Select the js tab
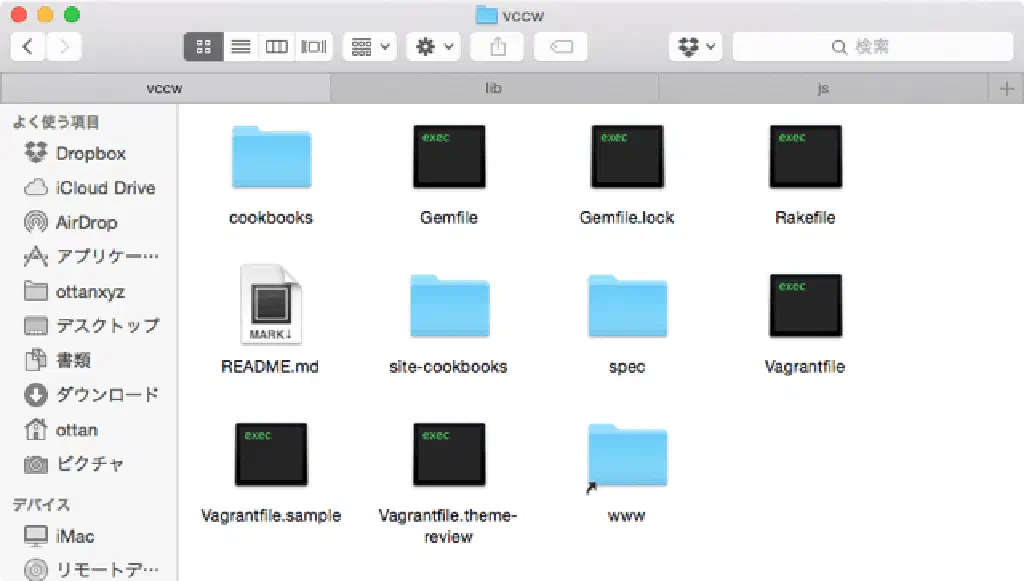Image resolution: width=1024 pixels, height=581 pixels. [823, 89]
